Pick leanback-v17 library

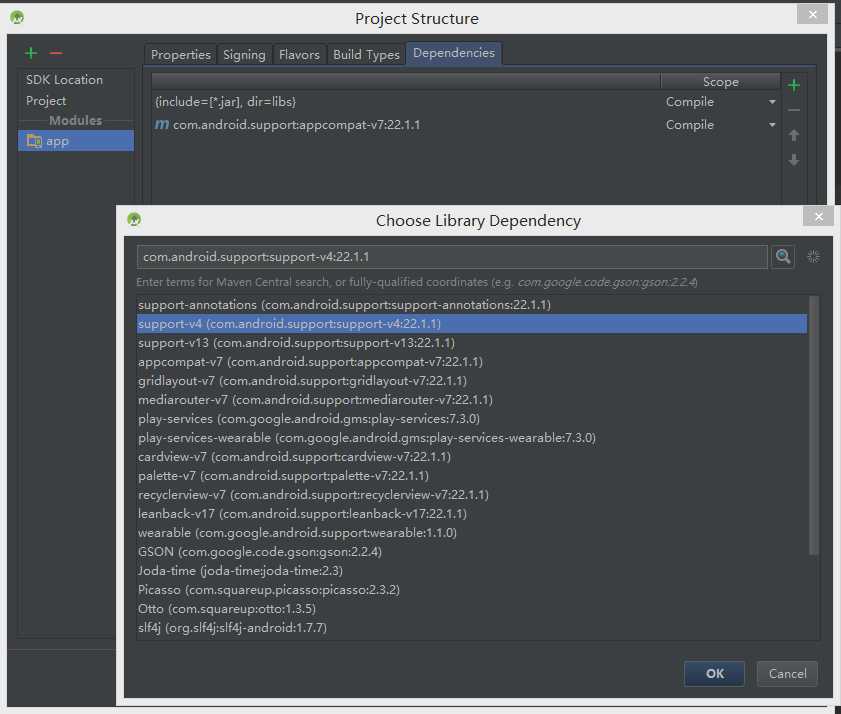pos(472,514)
